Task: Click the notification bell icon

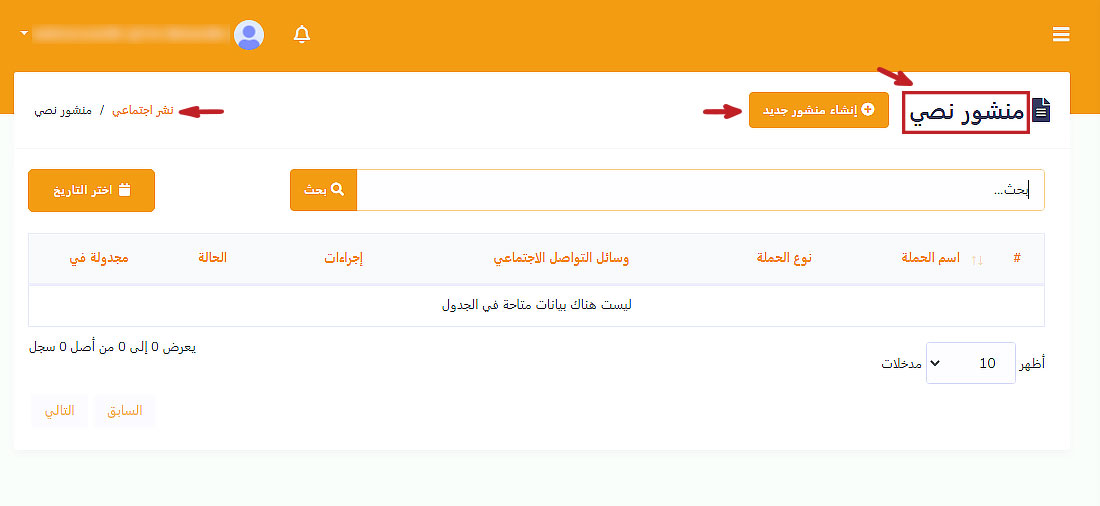Action: point(302,35)
